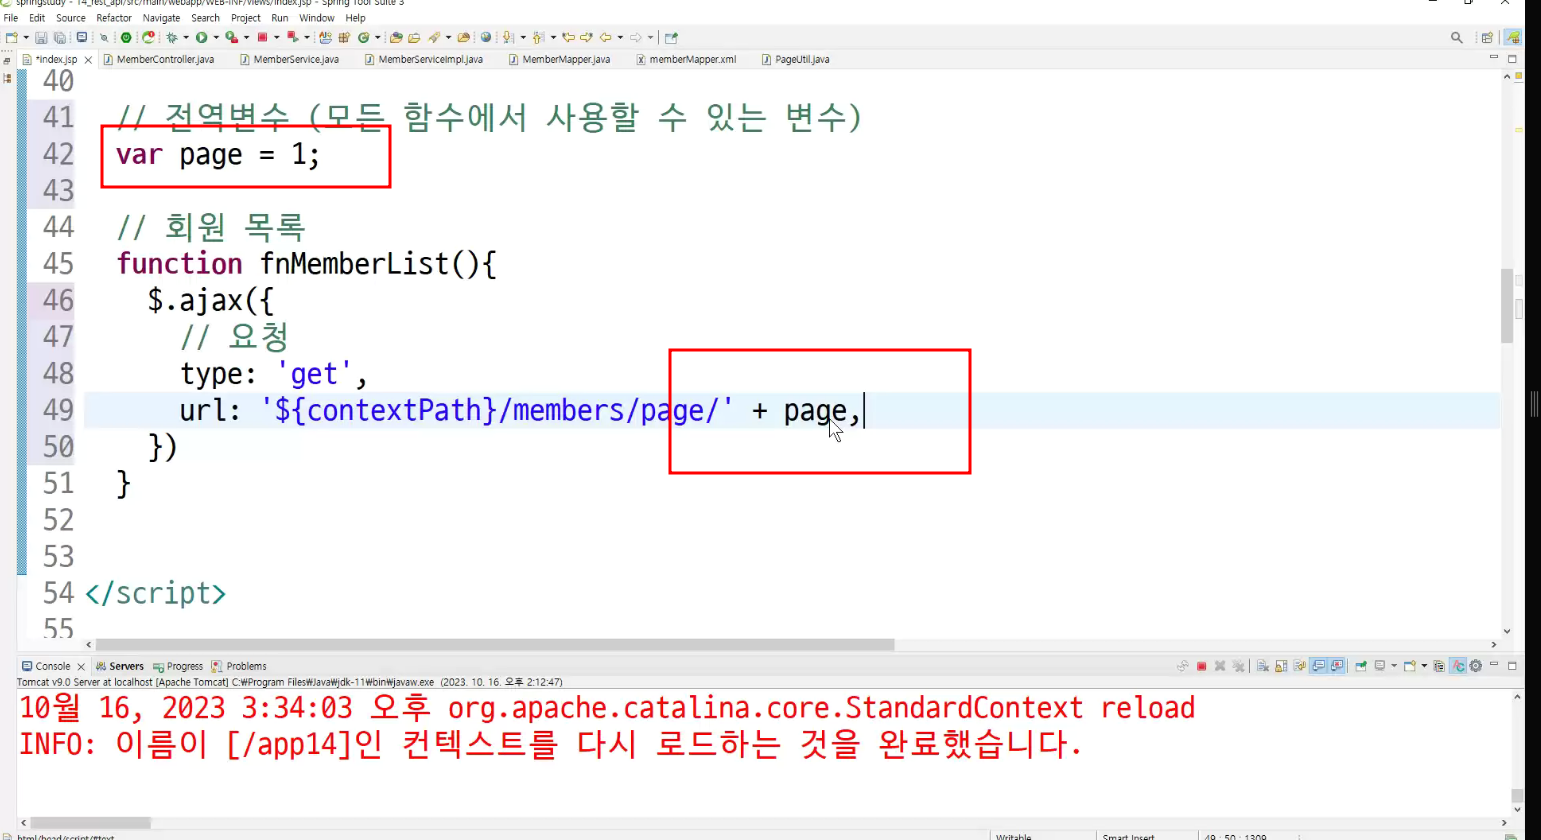1541x840 pixels.
Task: Click the editor horizontal scrollbar thumb
Action: coord(495,645)
